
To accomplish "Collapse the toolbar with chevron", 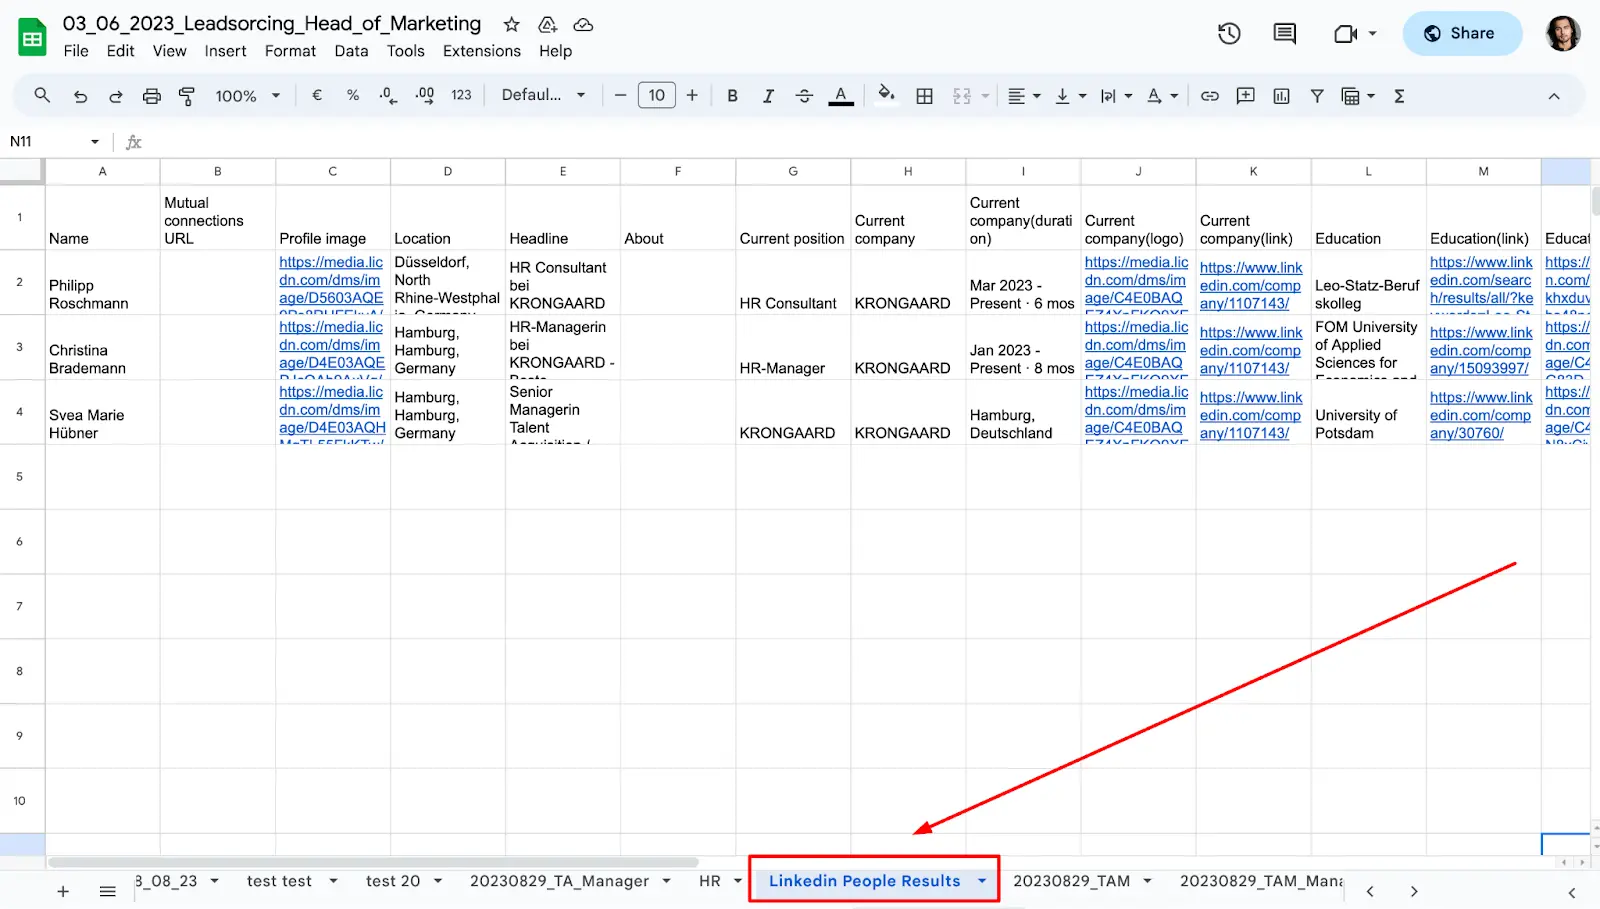I will (x=1554, y=96).
